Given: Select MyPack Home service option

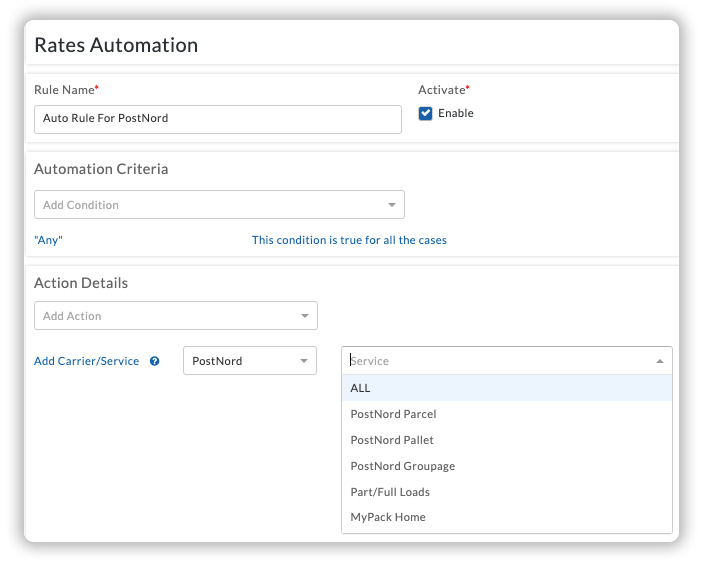Looking at the screenshot, I should [507, 517].
